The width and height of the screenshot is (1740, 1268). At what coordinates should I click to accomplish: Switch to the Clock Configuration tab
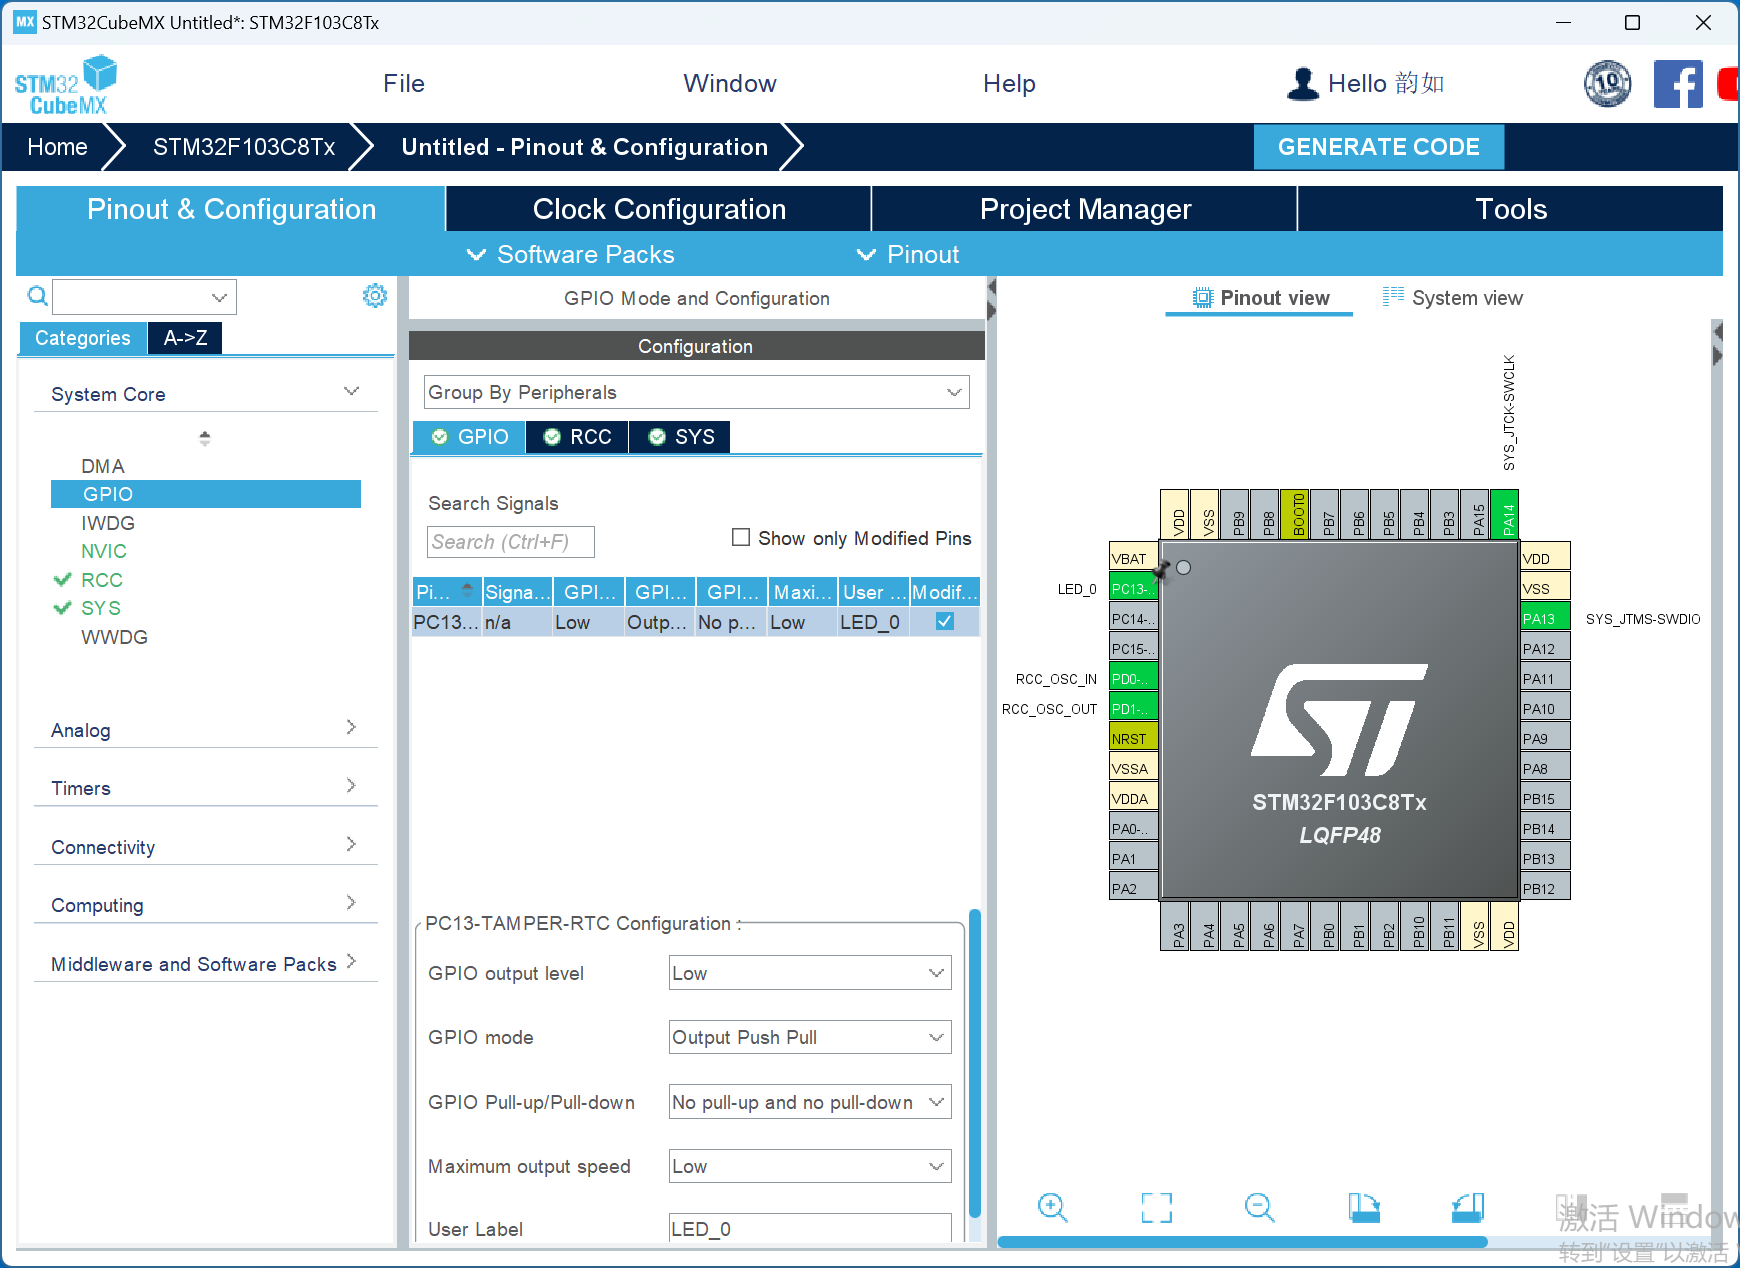click(x=659, y=209)
